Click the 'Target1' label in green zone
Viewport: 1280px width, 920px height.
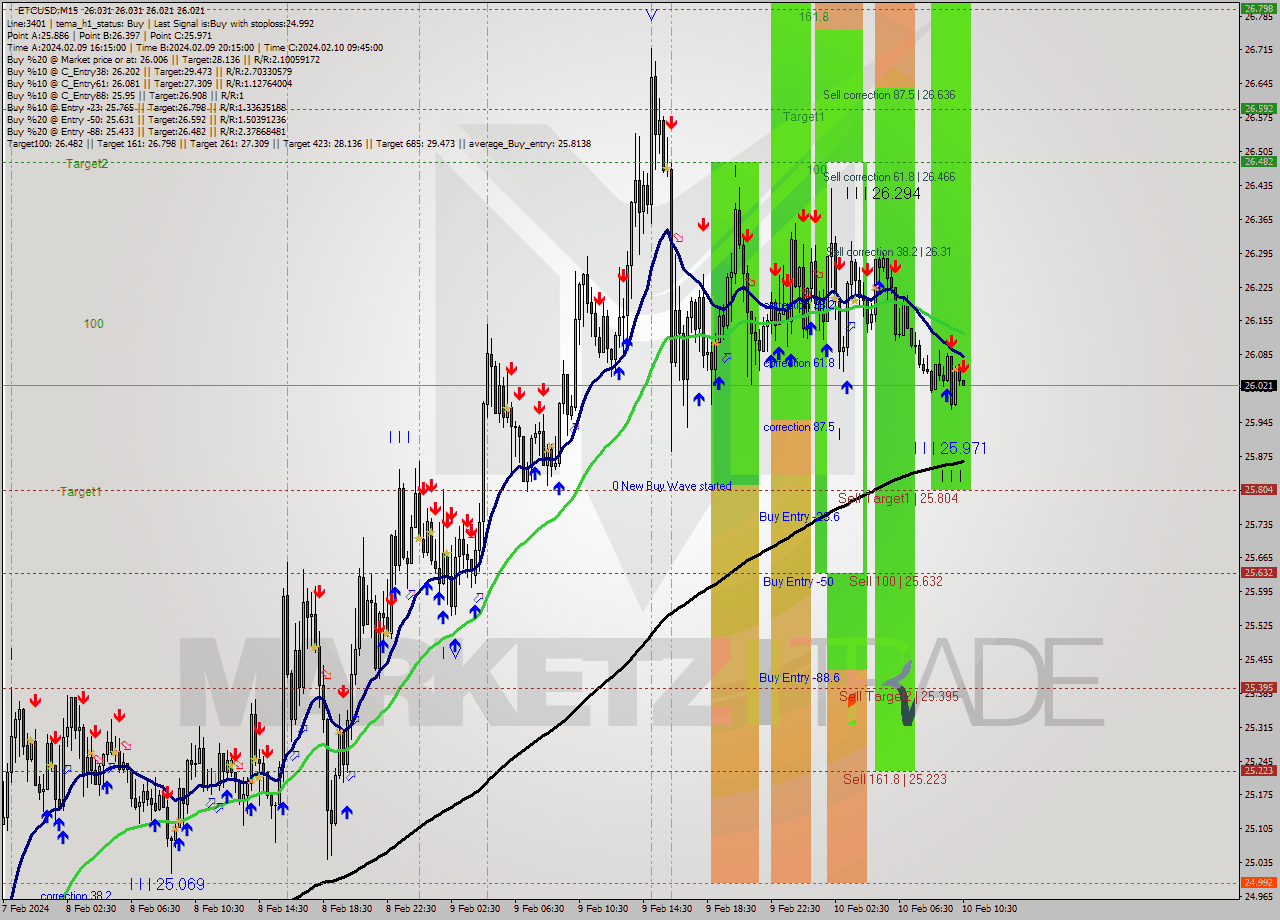pos(804,117)
